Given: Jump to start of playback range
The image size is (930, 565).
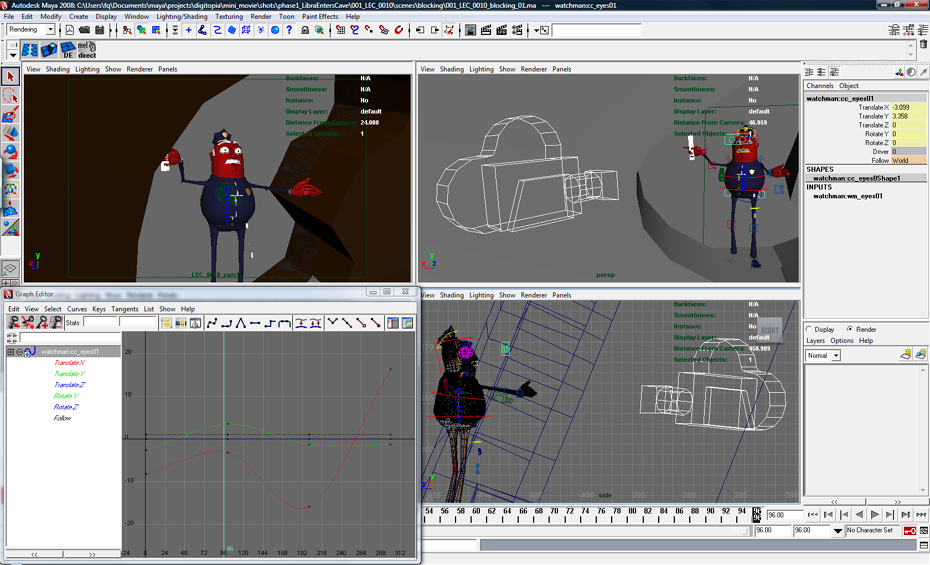Looking at the screenshot, I should (x=811, y=515).
